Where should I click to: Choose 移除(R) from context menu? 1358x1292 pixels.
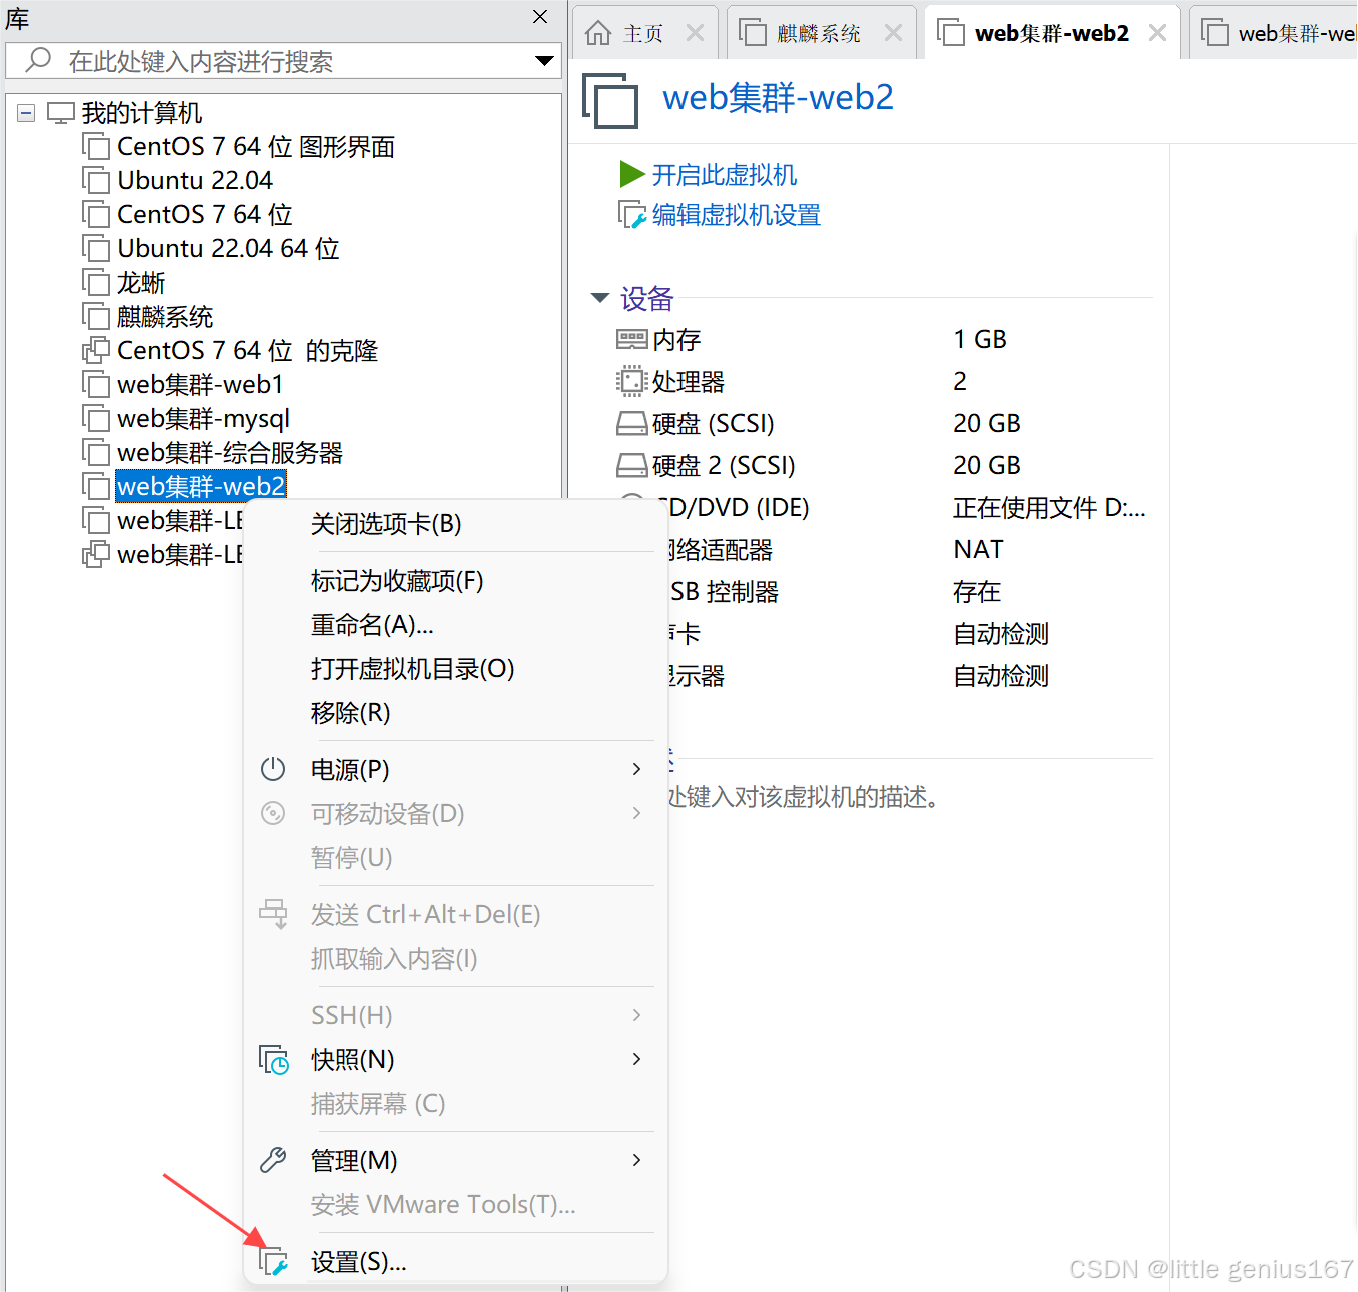coord(455,713)
